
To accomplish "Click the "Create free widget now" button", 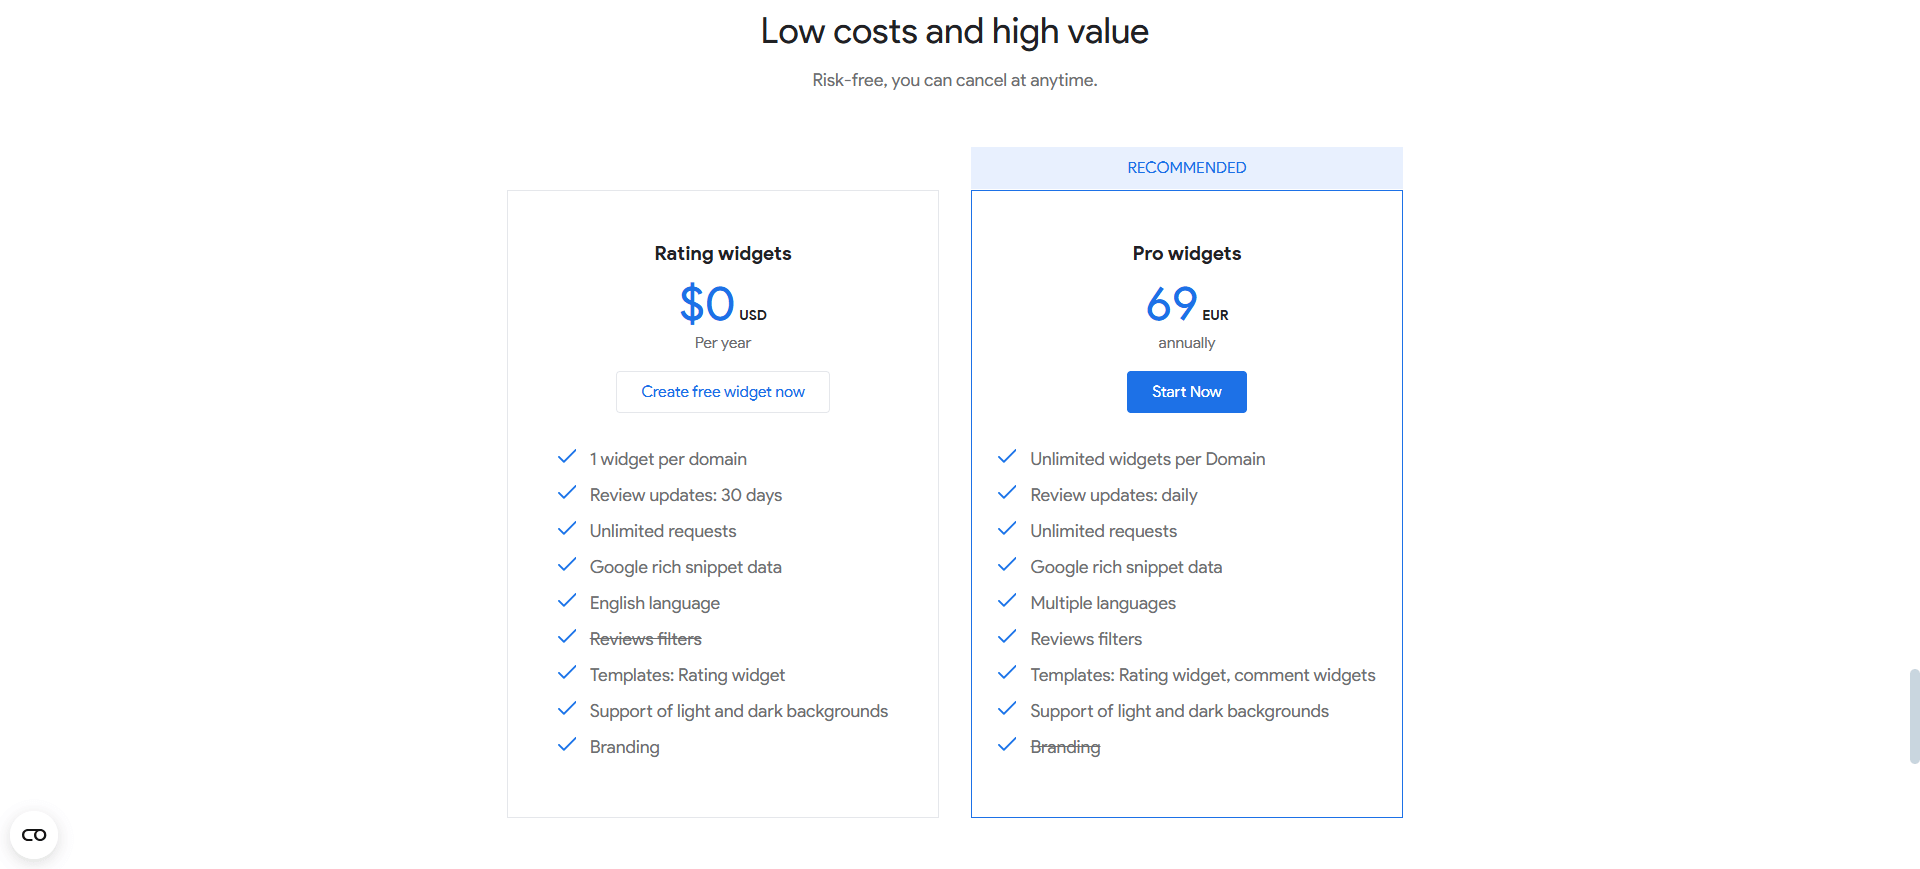I will 722,391.
